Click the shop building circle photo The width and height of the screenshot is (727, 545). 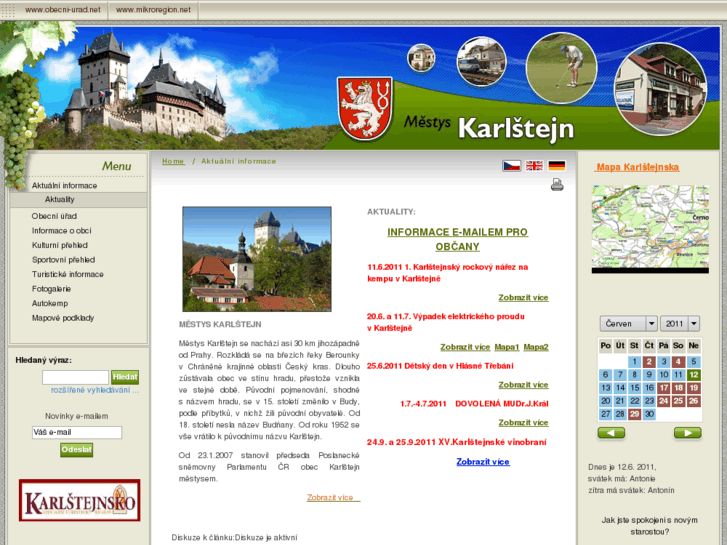pyautogui.click(x=661, y=90)
